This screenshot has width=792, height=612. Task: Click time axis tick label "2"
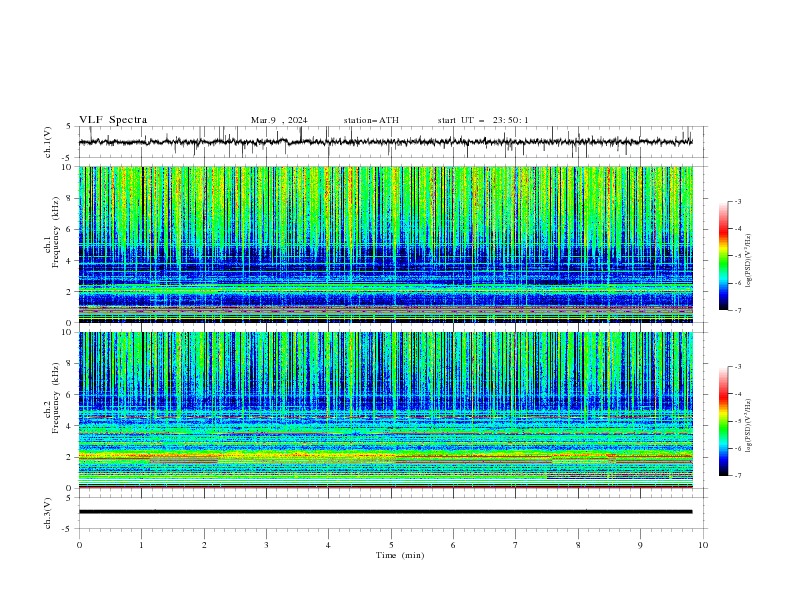204,545
